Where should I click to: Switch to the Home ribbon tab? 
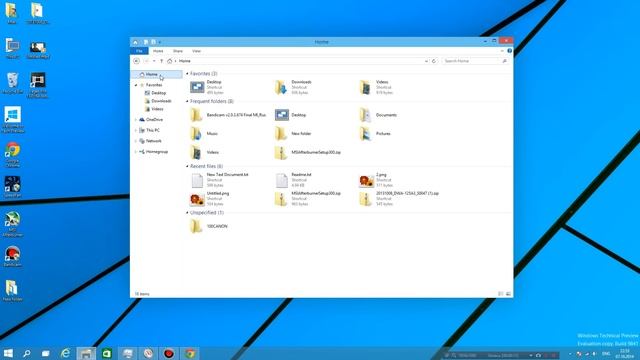pyautogui.click(x=158, y=51)
